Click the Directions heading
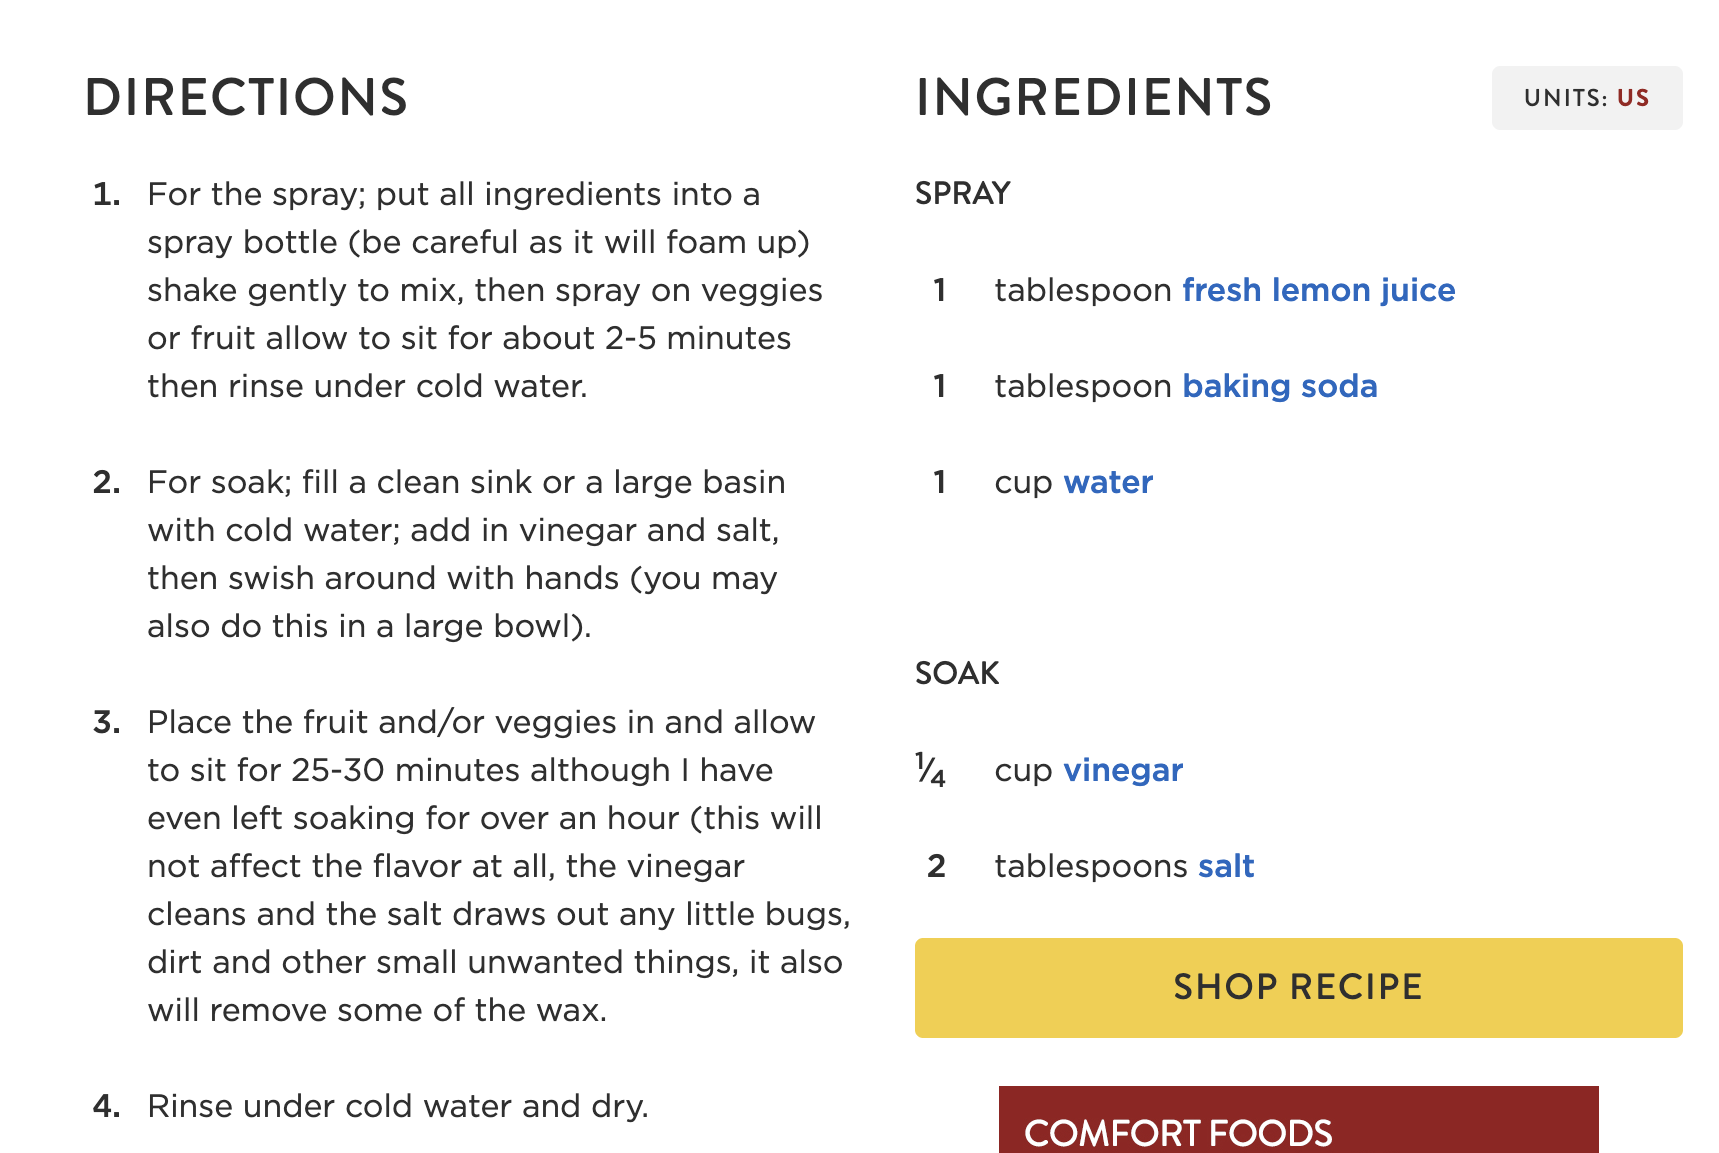 click(246, 98)
